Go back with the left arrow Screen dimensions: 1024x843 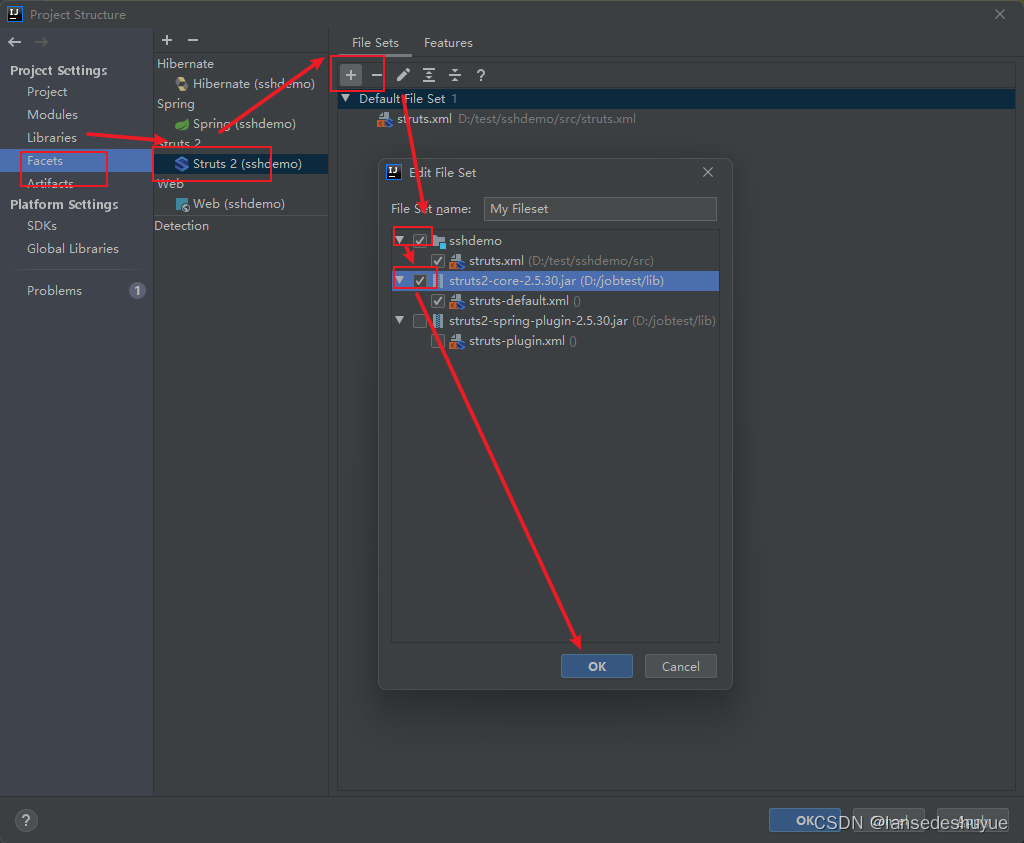point(15,42)
